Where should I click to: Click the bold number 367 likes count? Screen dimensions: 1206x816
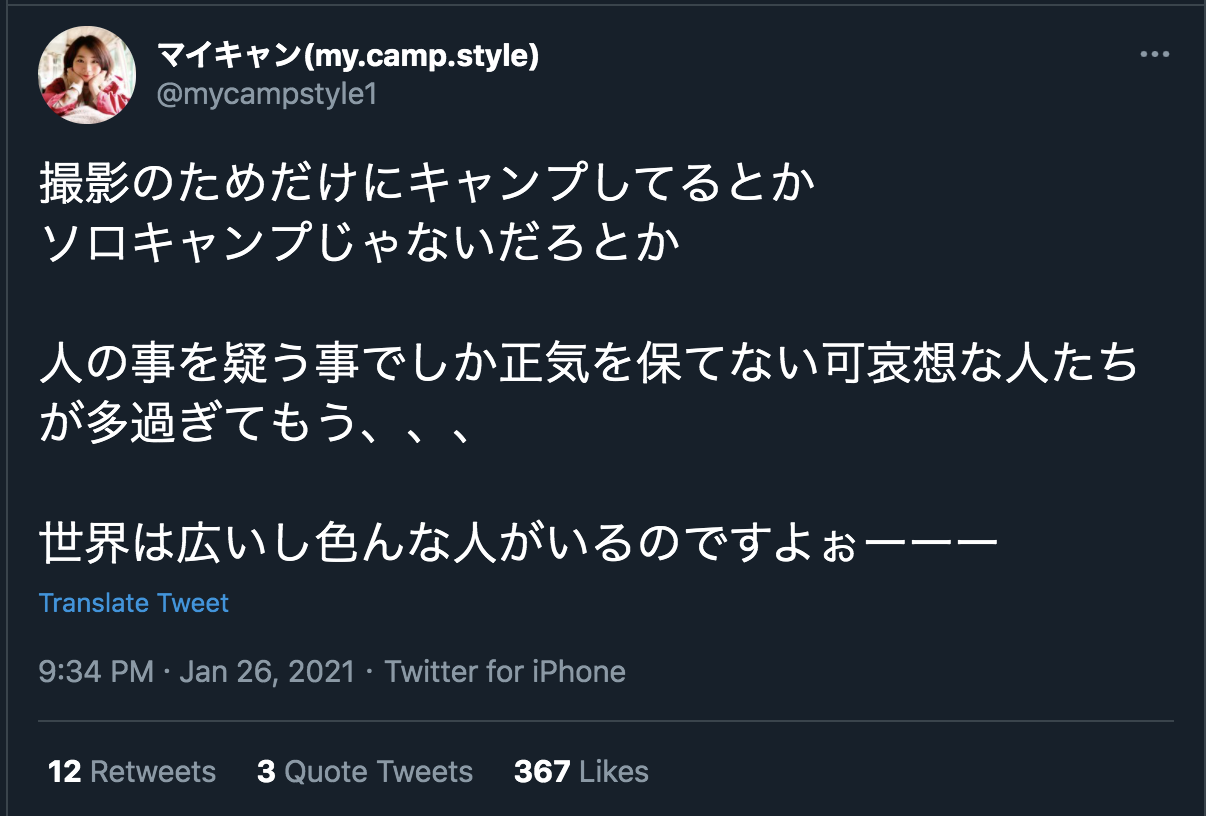point(542,771)
